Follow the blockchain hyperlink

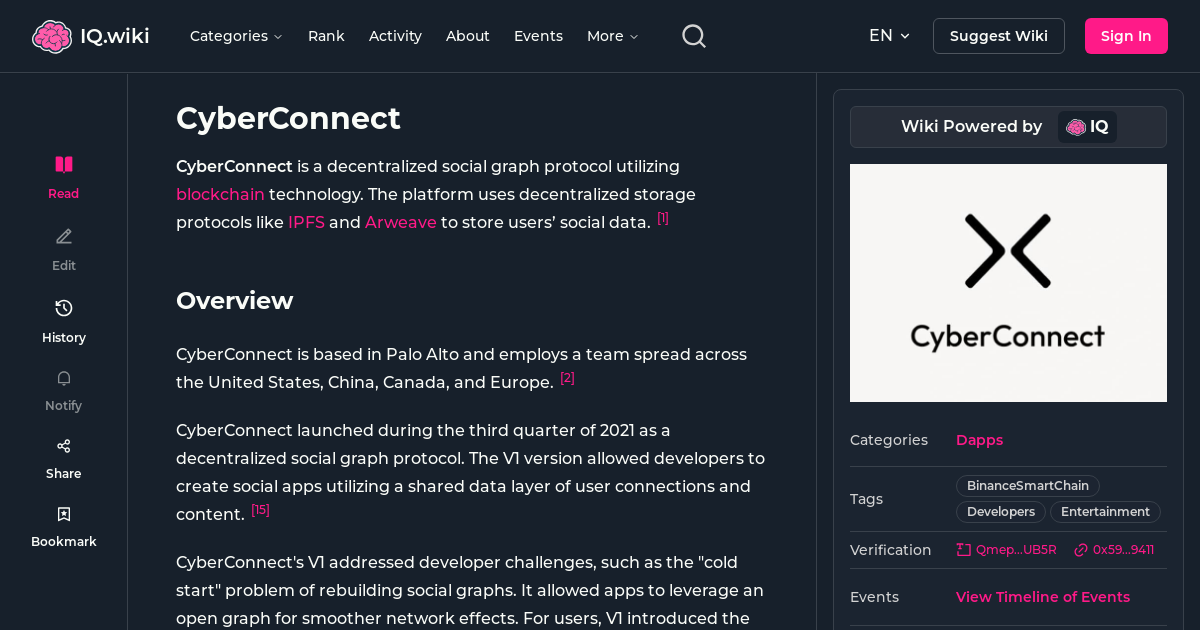click(x=220, y=194)
